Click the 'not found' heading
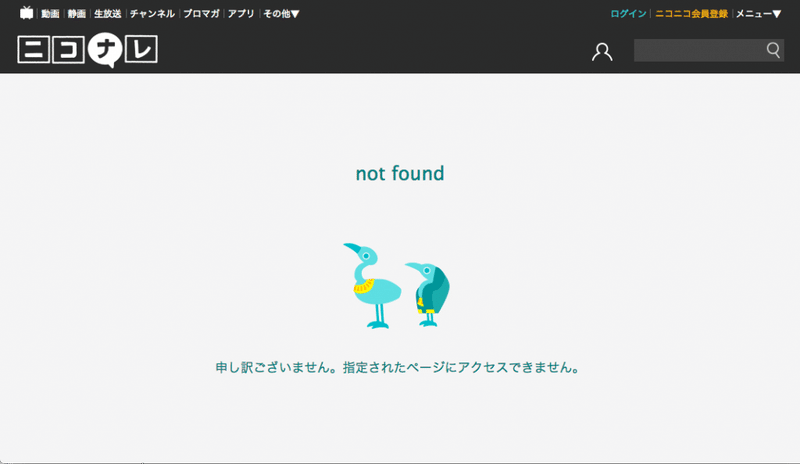Screen dimensions: 800x464 tap(400, 174)
